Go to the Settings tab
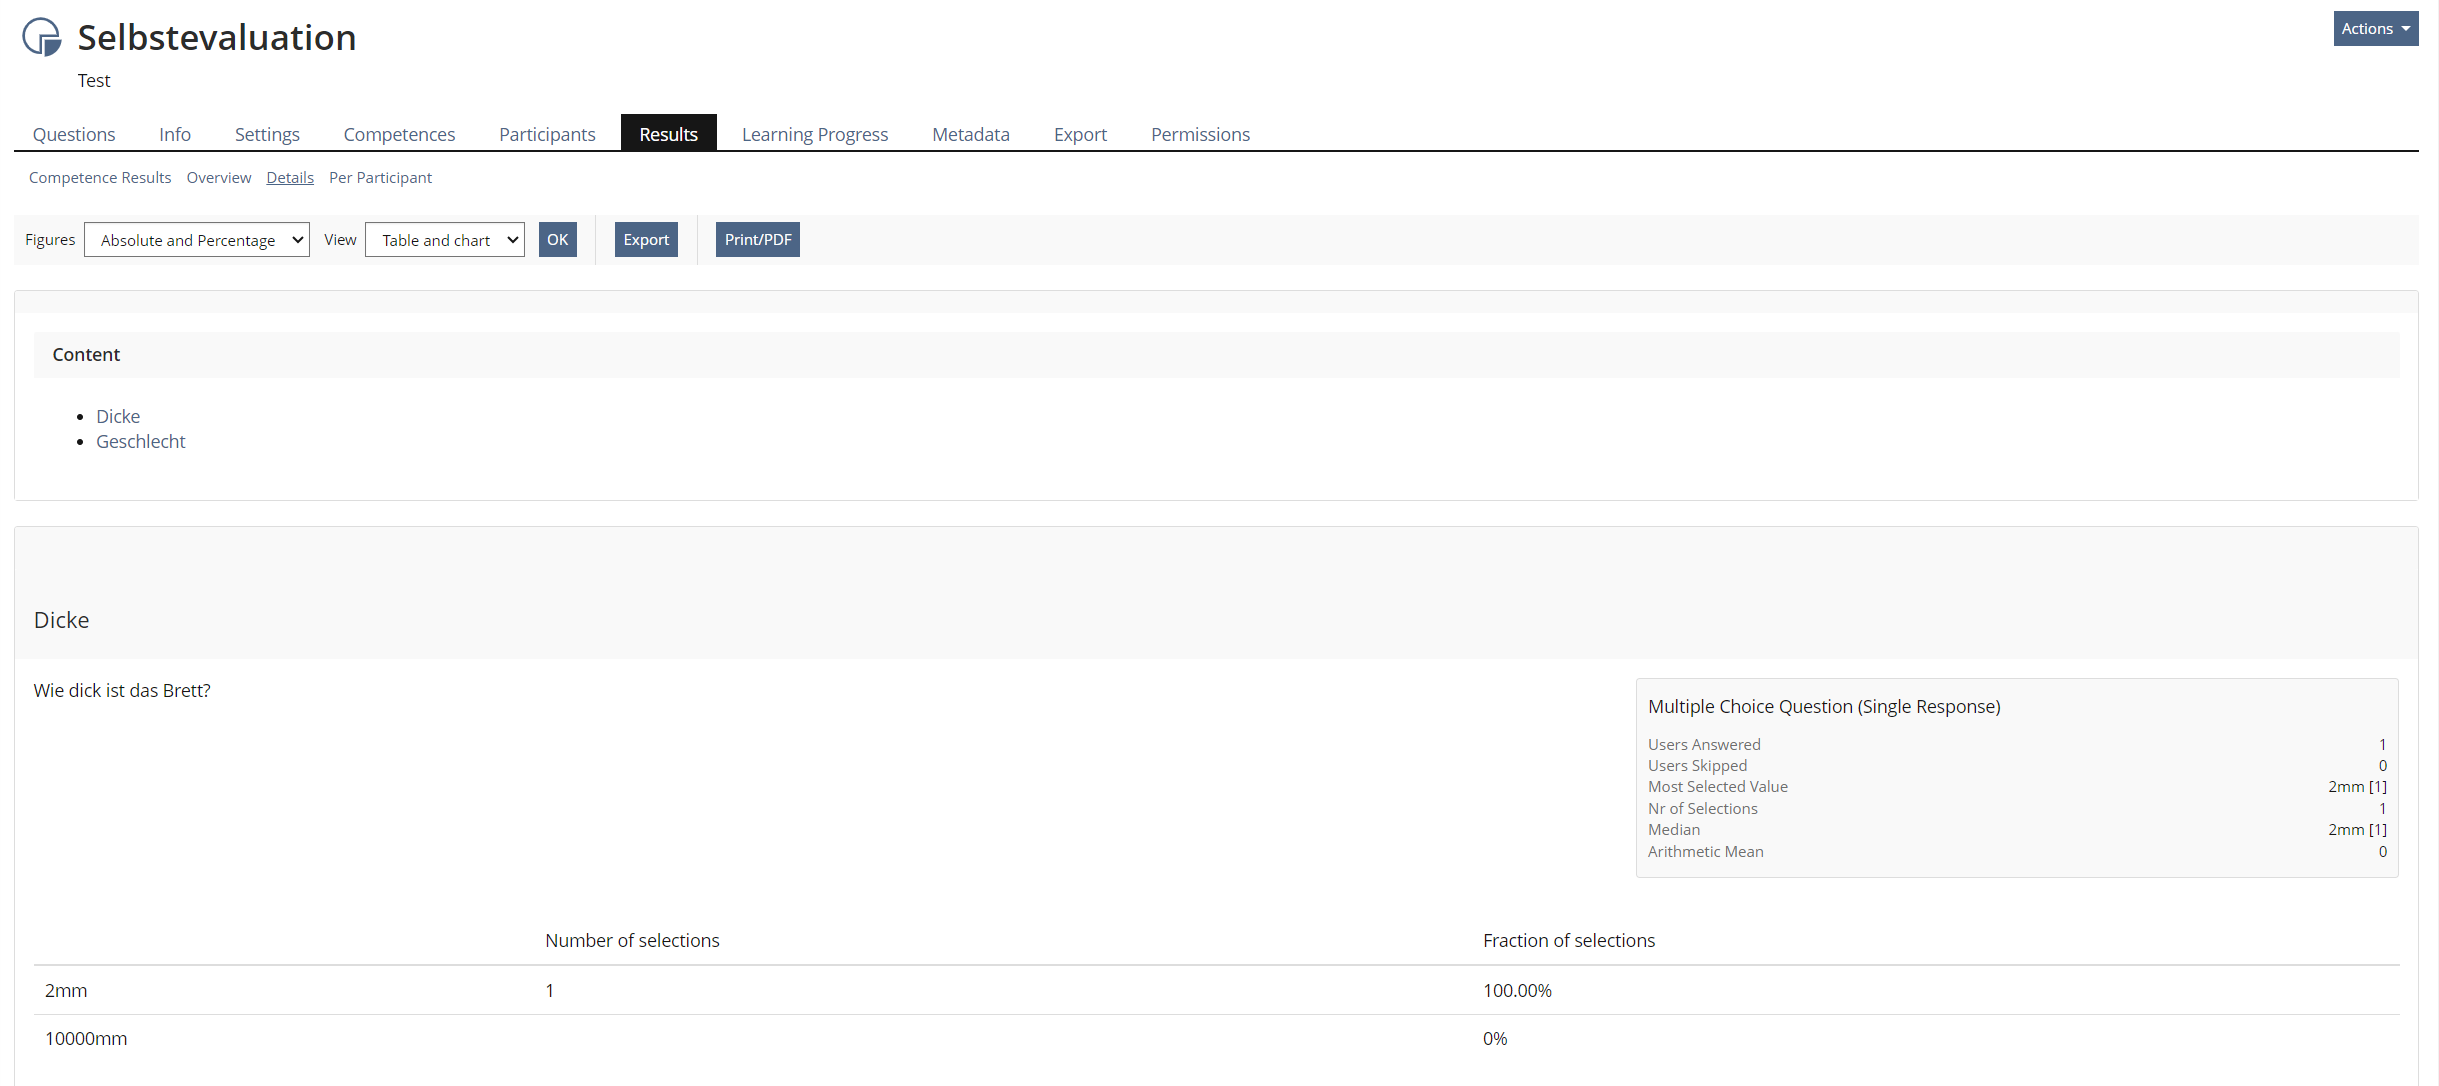 pyautogui.click(x=267, y=134)
